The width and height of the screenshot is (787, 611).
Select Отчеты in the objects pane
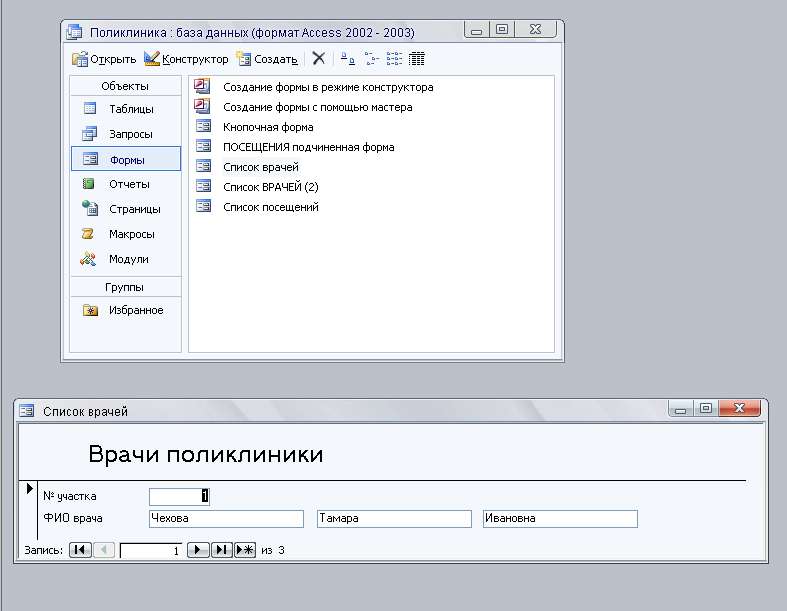coord(125,184)
